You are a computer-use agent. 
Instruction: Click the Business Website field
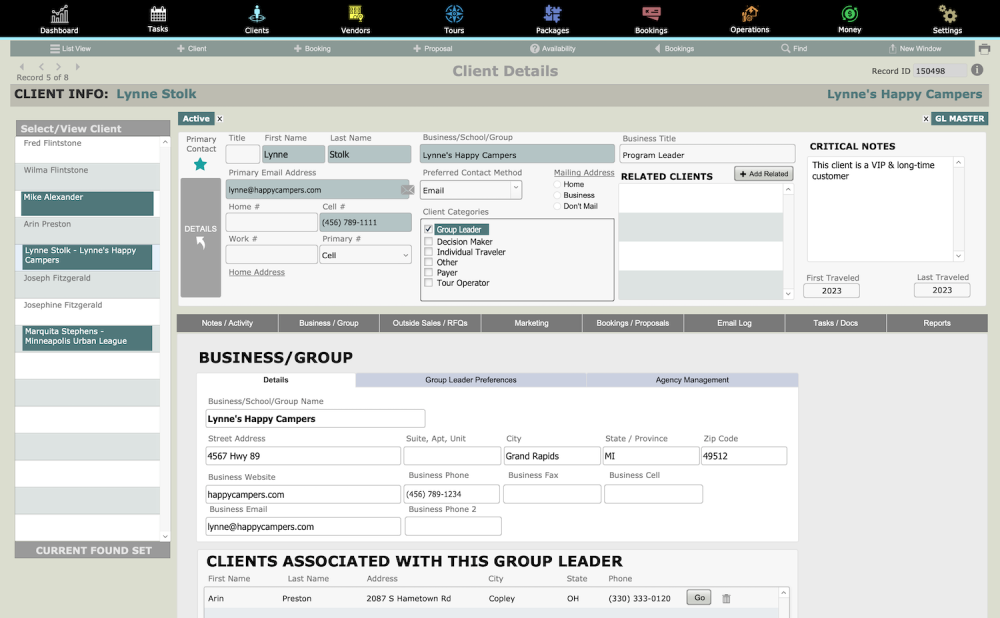(x=303, y=494)
